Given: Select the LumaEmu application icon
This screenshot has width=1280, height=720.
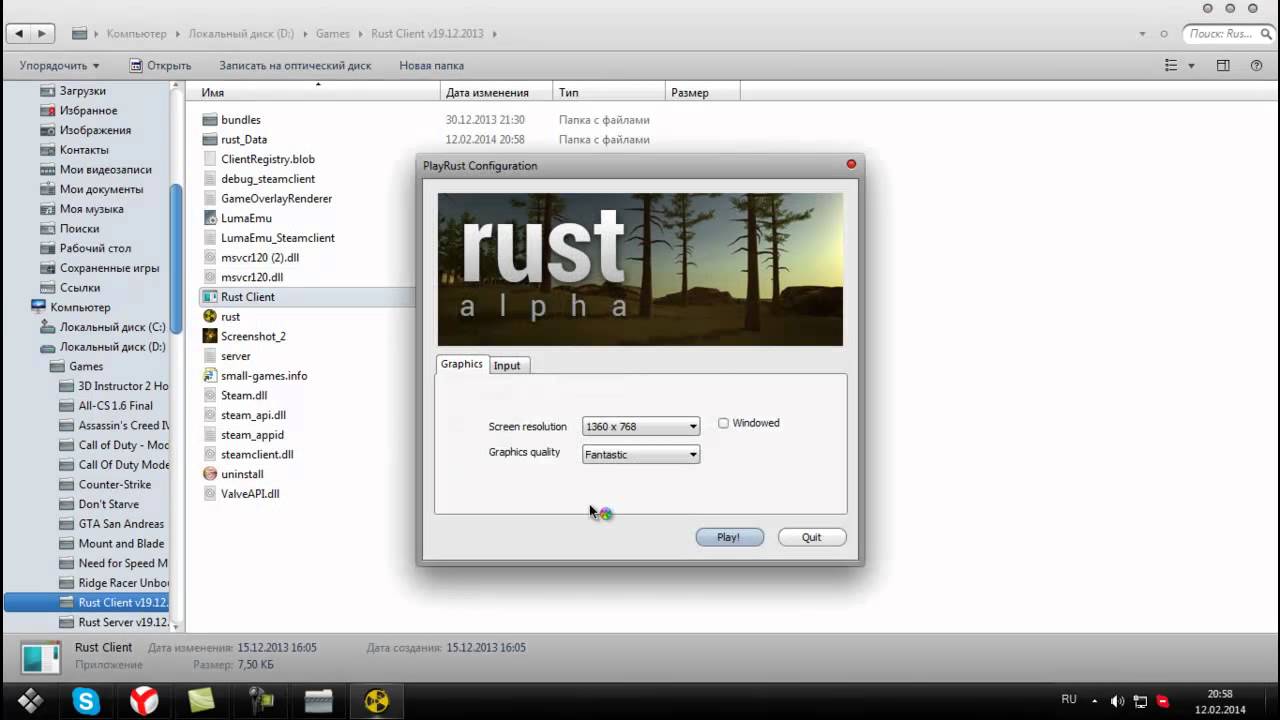Looking at the screenshot, I should click(210, 218).
